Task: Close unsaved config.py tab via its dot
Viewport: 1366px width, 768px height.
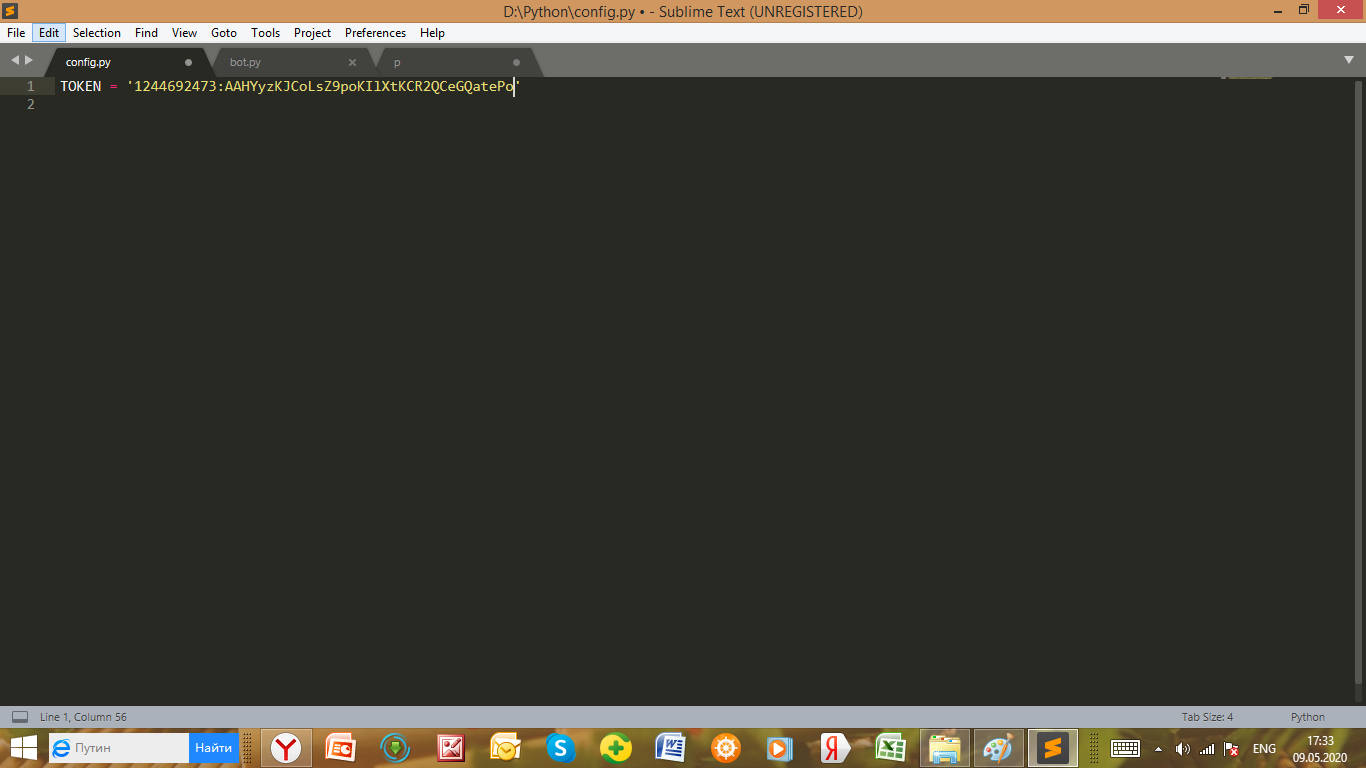Action: 188,62
